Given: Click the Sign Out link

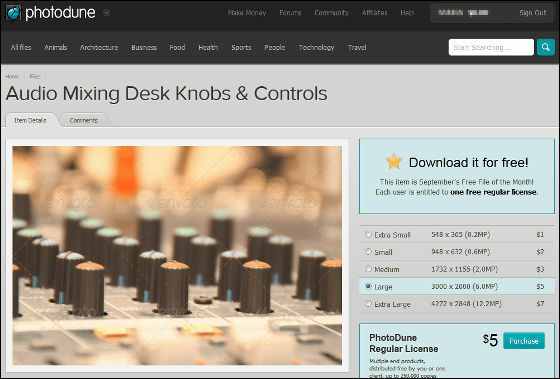Looking at the screenshot, I should [533, 13].
